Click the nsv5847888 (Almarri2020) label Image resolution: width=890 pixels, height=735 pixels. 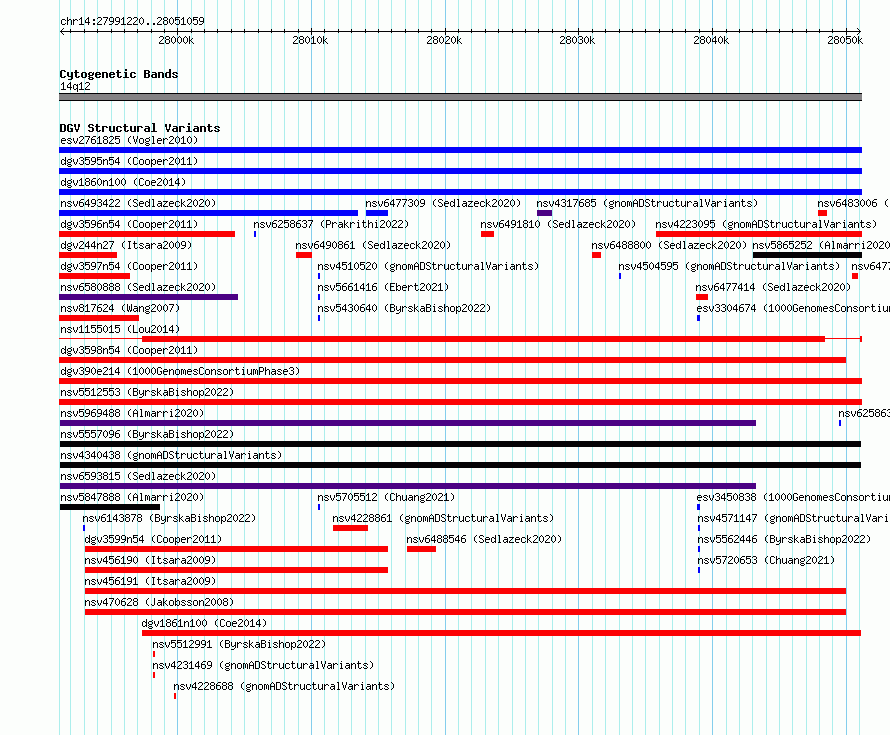pyautogui.click(x=132, y=497)
